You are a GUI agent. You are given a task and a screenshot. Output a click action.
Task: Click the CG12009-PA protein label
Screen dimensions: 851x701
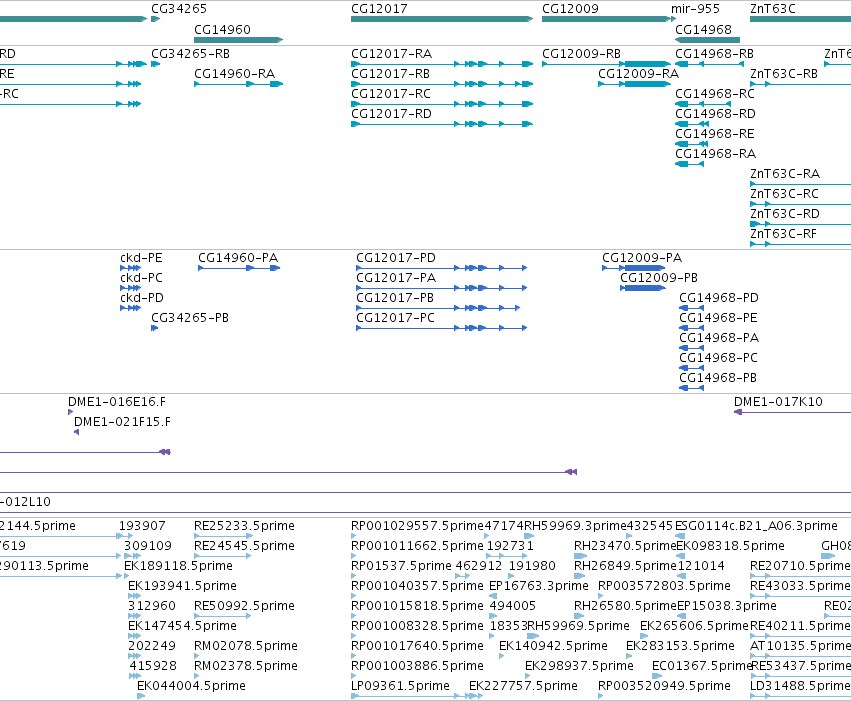pos(642,258)
